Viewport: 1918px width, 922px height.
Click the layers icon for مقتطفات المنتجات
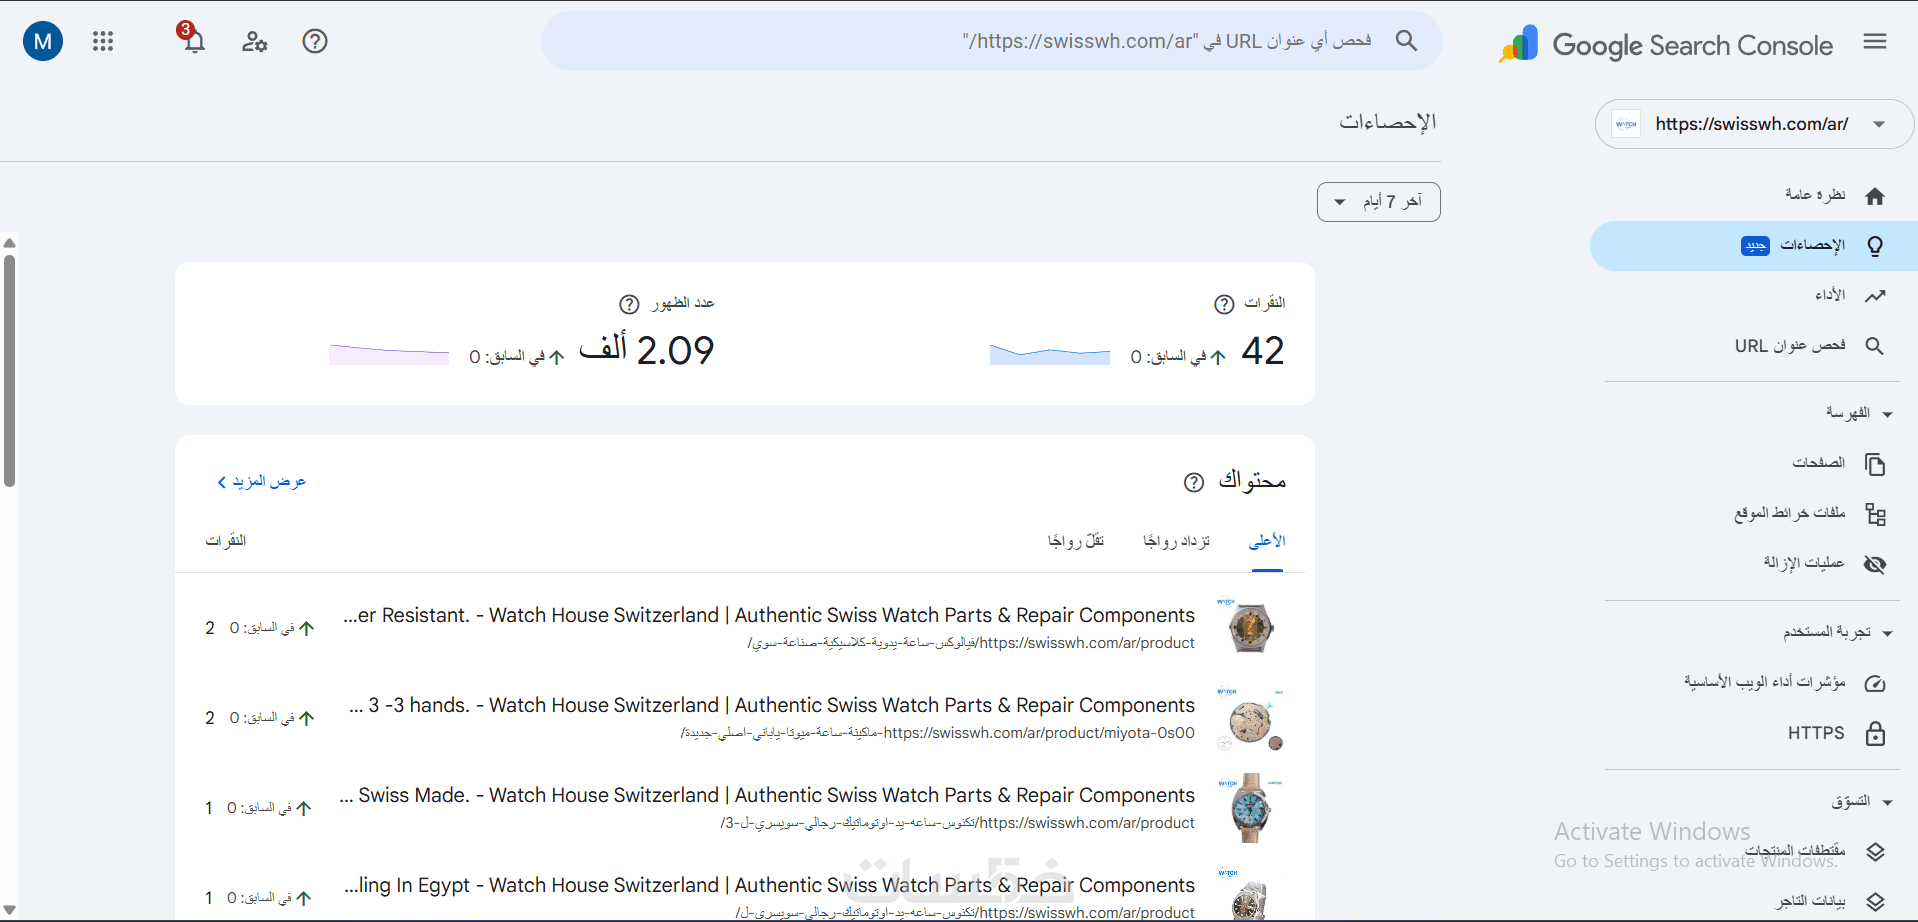point(1875,852)
